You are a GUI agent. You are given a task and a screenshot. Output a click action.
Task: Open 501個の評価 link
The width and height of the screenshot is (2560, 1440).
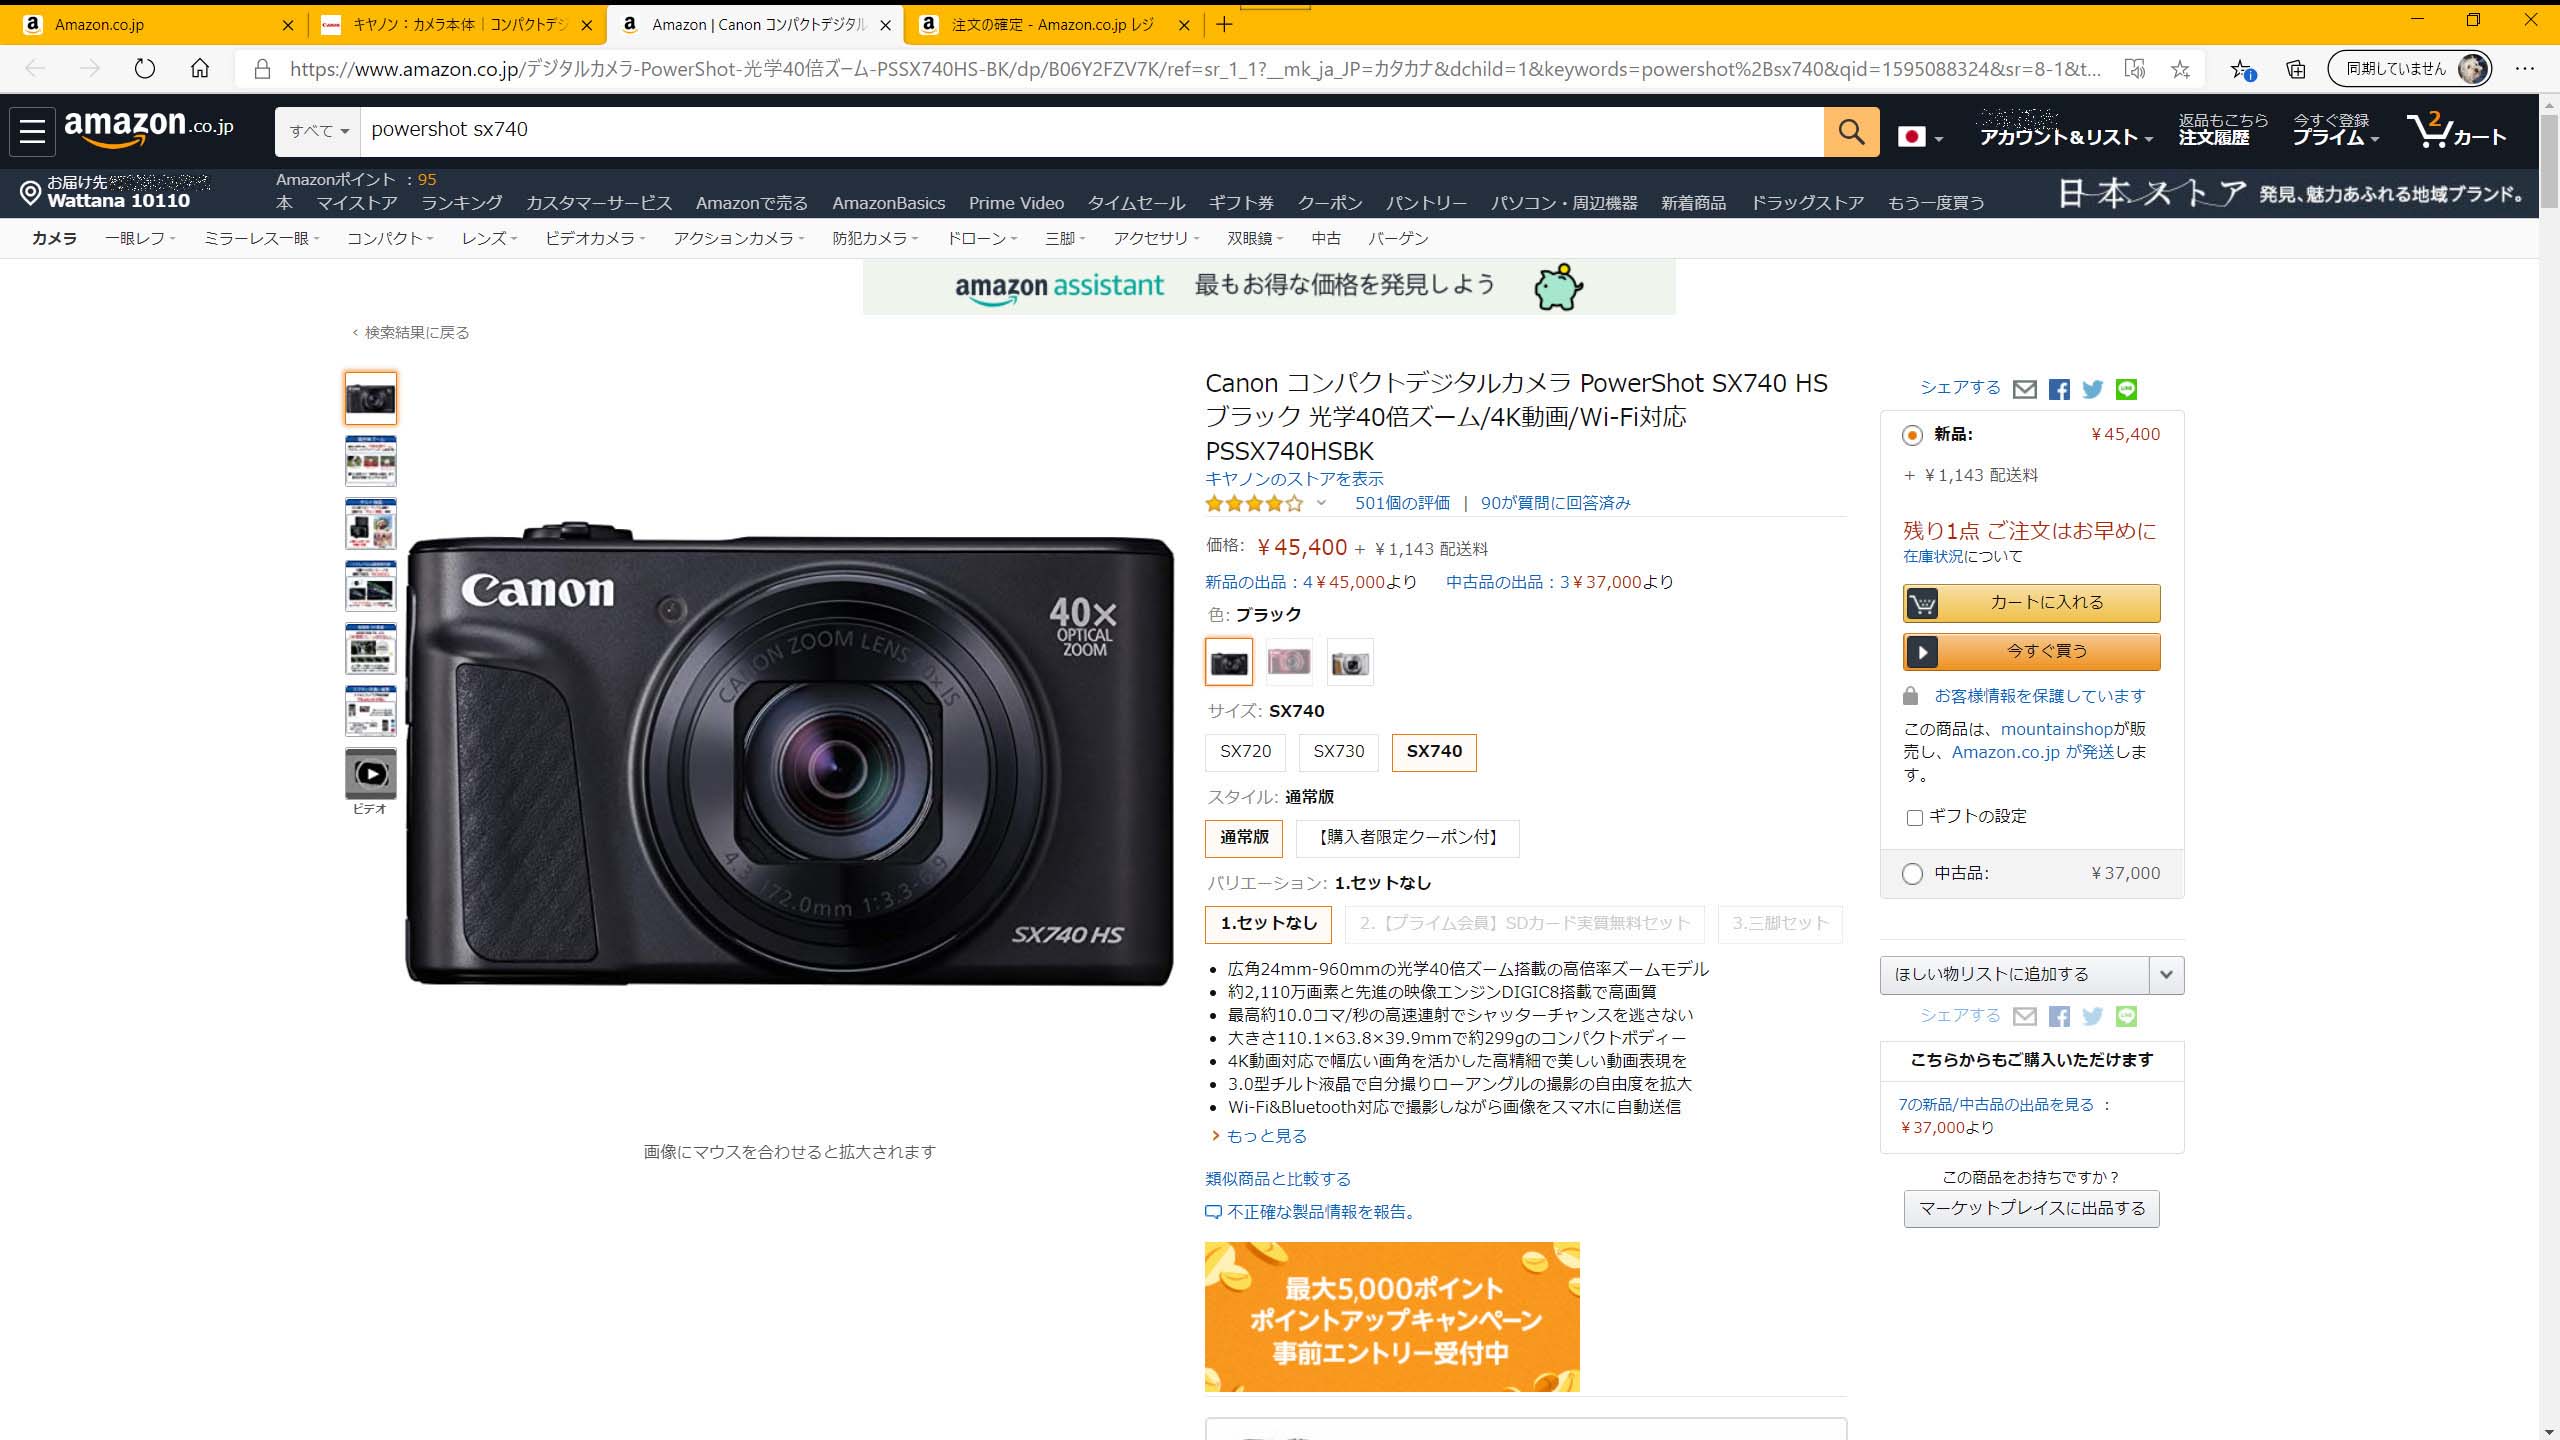[1402, 503]
